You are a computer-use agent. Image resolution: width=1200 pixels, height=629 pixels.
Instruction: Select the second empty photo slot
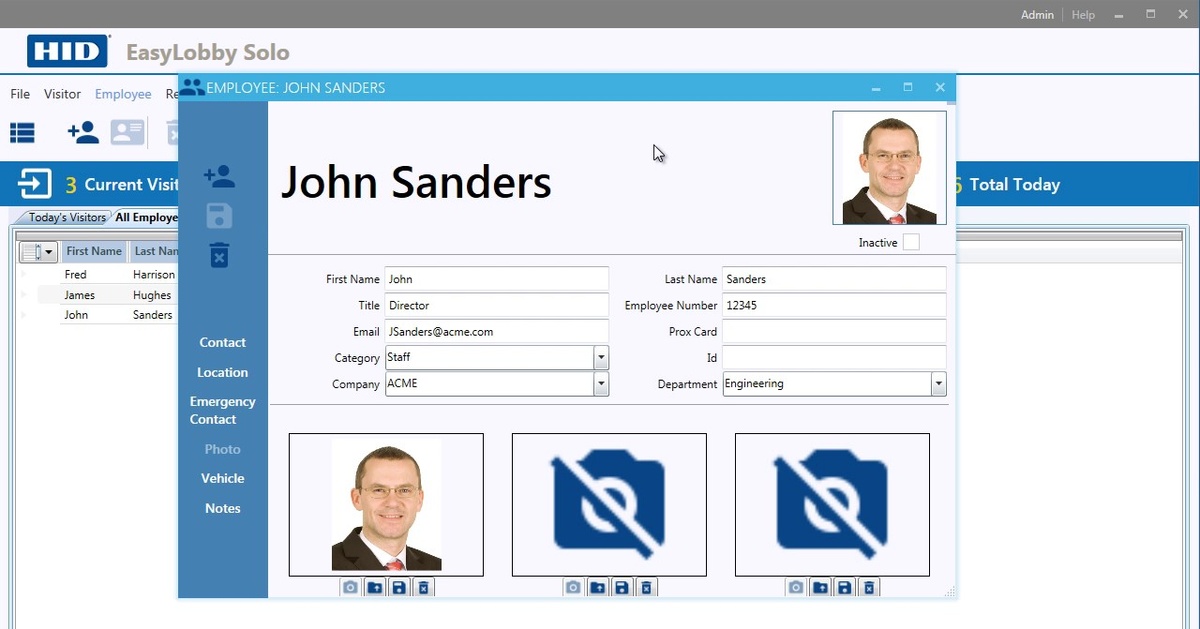(609, 505)
